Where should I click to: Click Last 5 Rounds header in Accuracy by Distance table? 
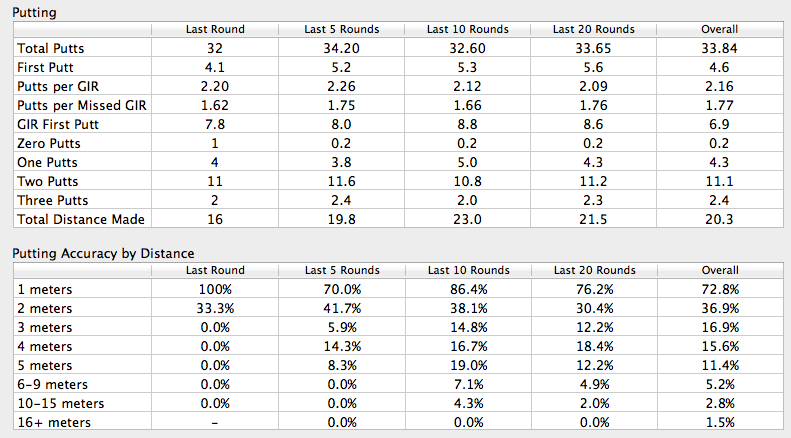342,270
